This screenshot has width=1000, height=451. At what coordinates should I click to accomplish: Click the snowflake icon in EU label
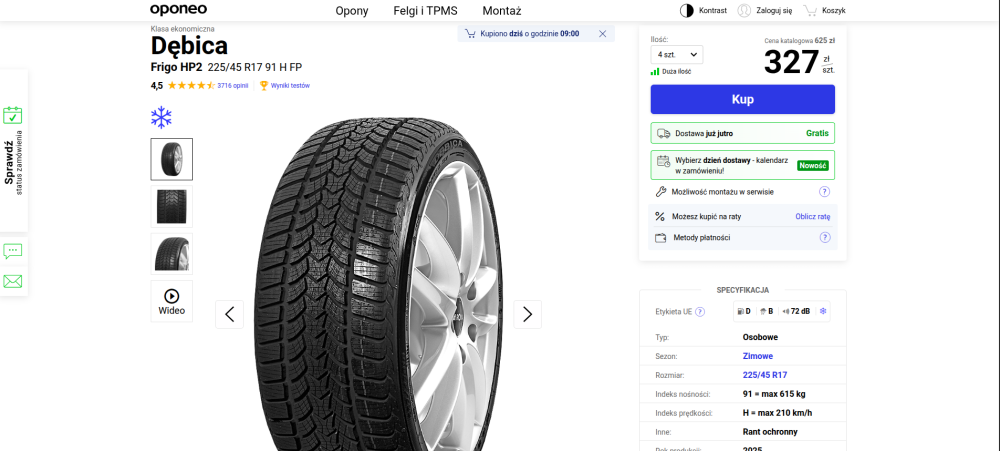[x=823, y=311]
